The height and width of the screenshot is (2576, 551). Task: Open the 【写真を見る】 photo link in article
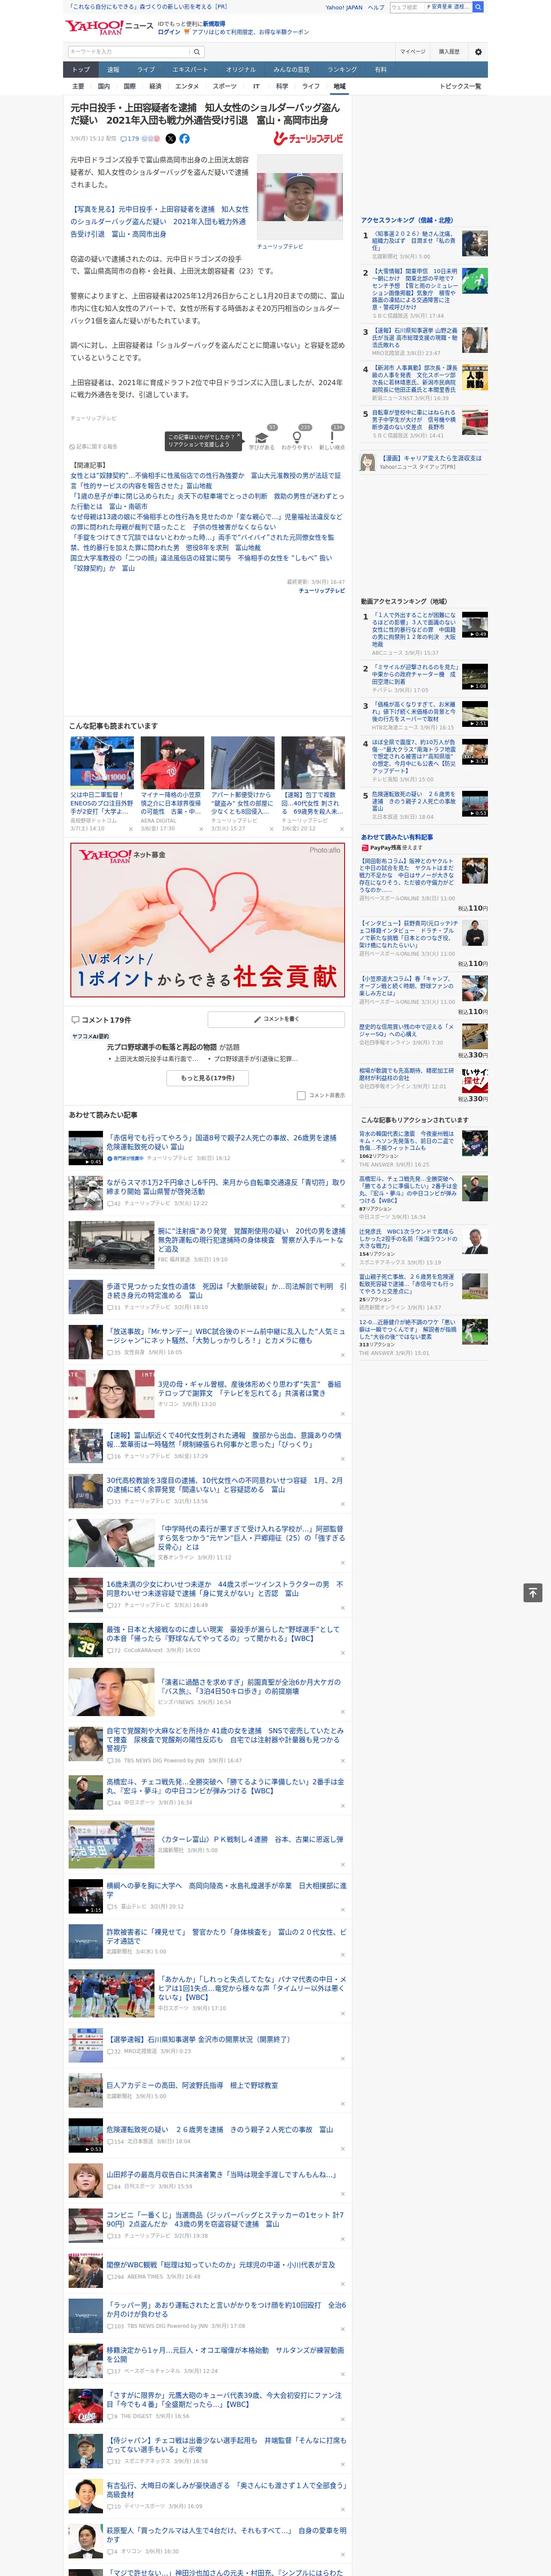click(x=159, y=222)
